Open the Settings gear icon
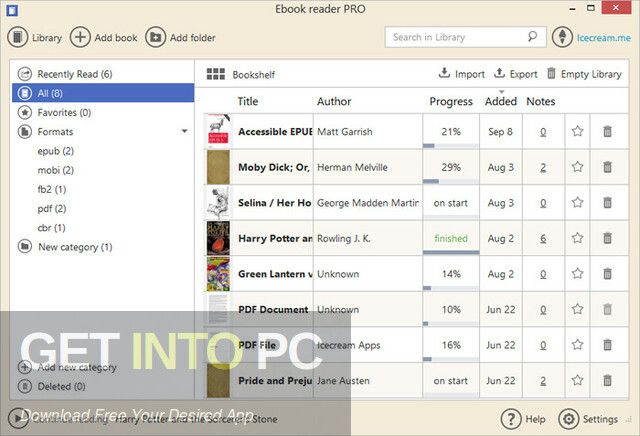Image resolution: width=640 pixels, height=436 pixels. coord(569,419)
